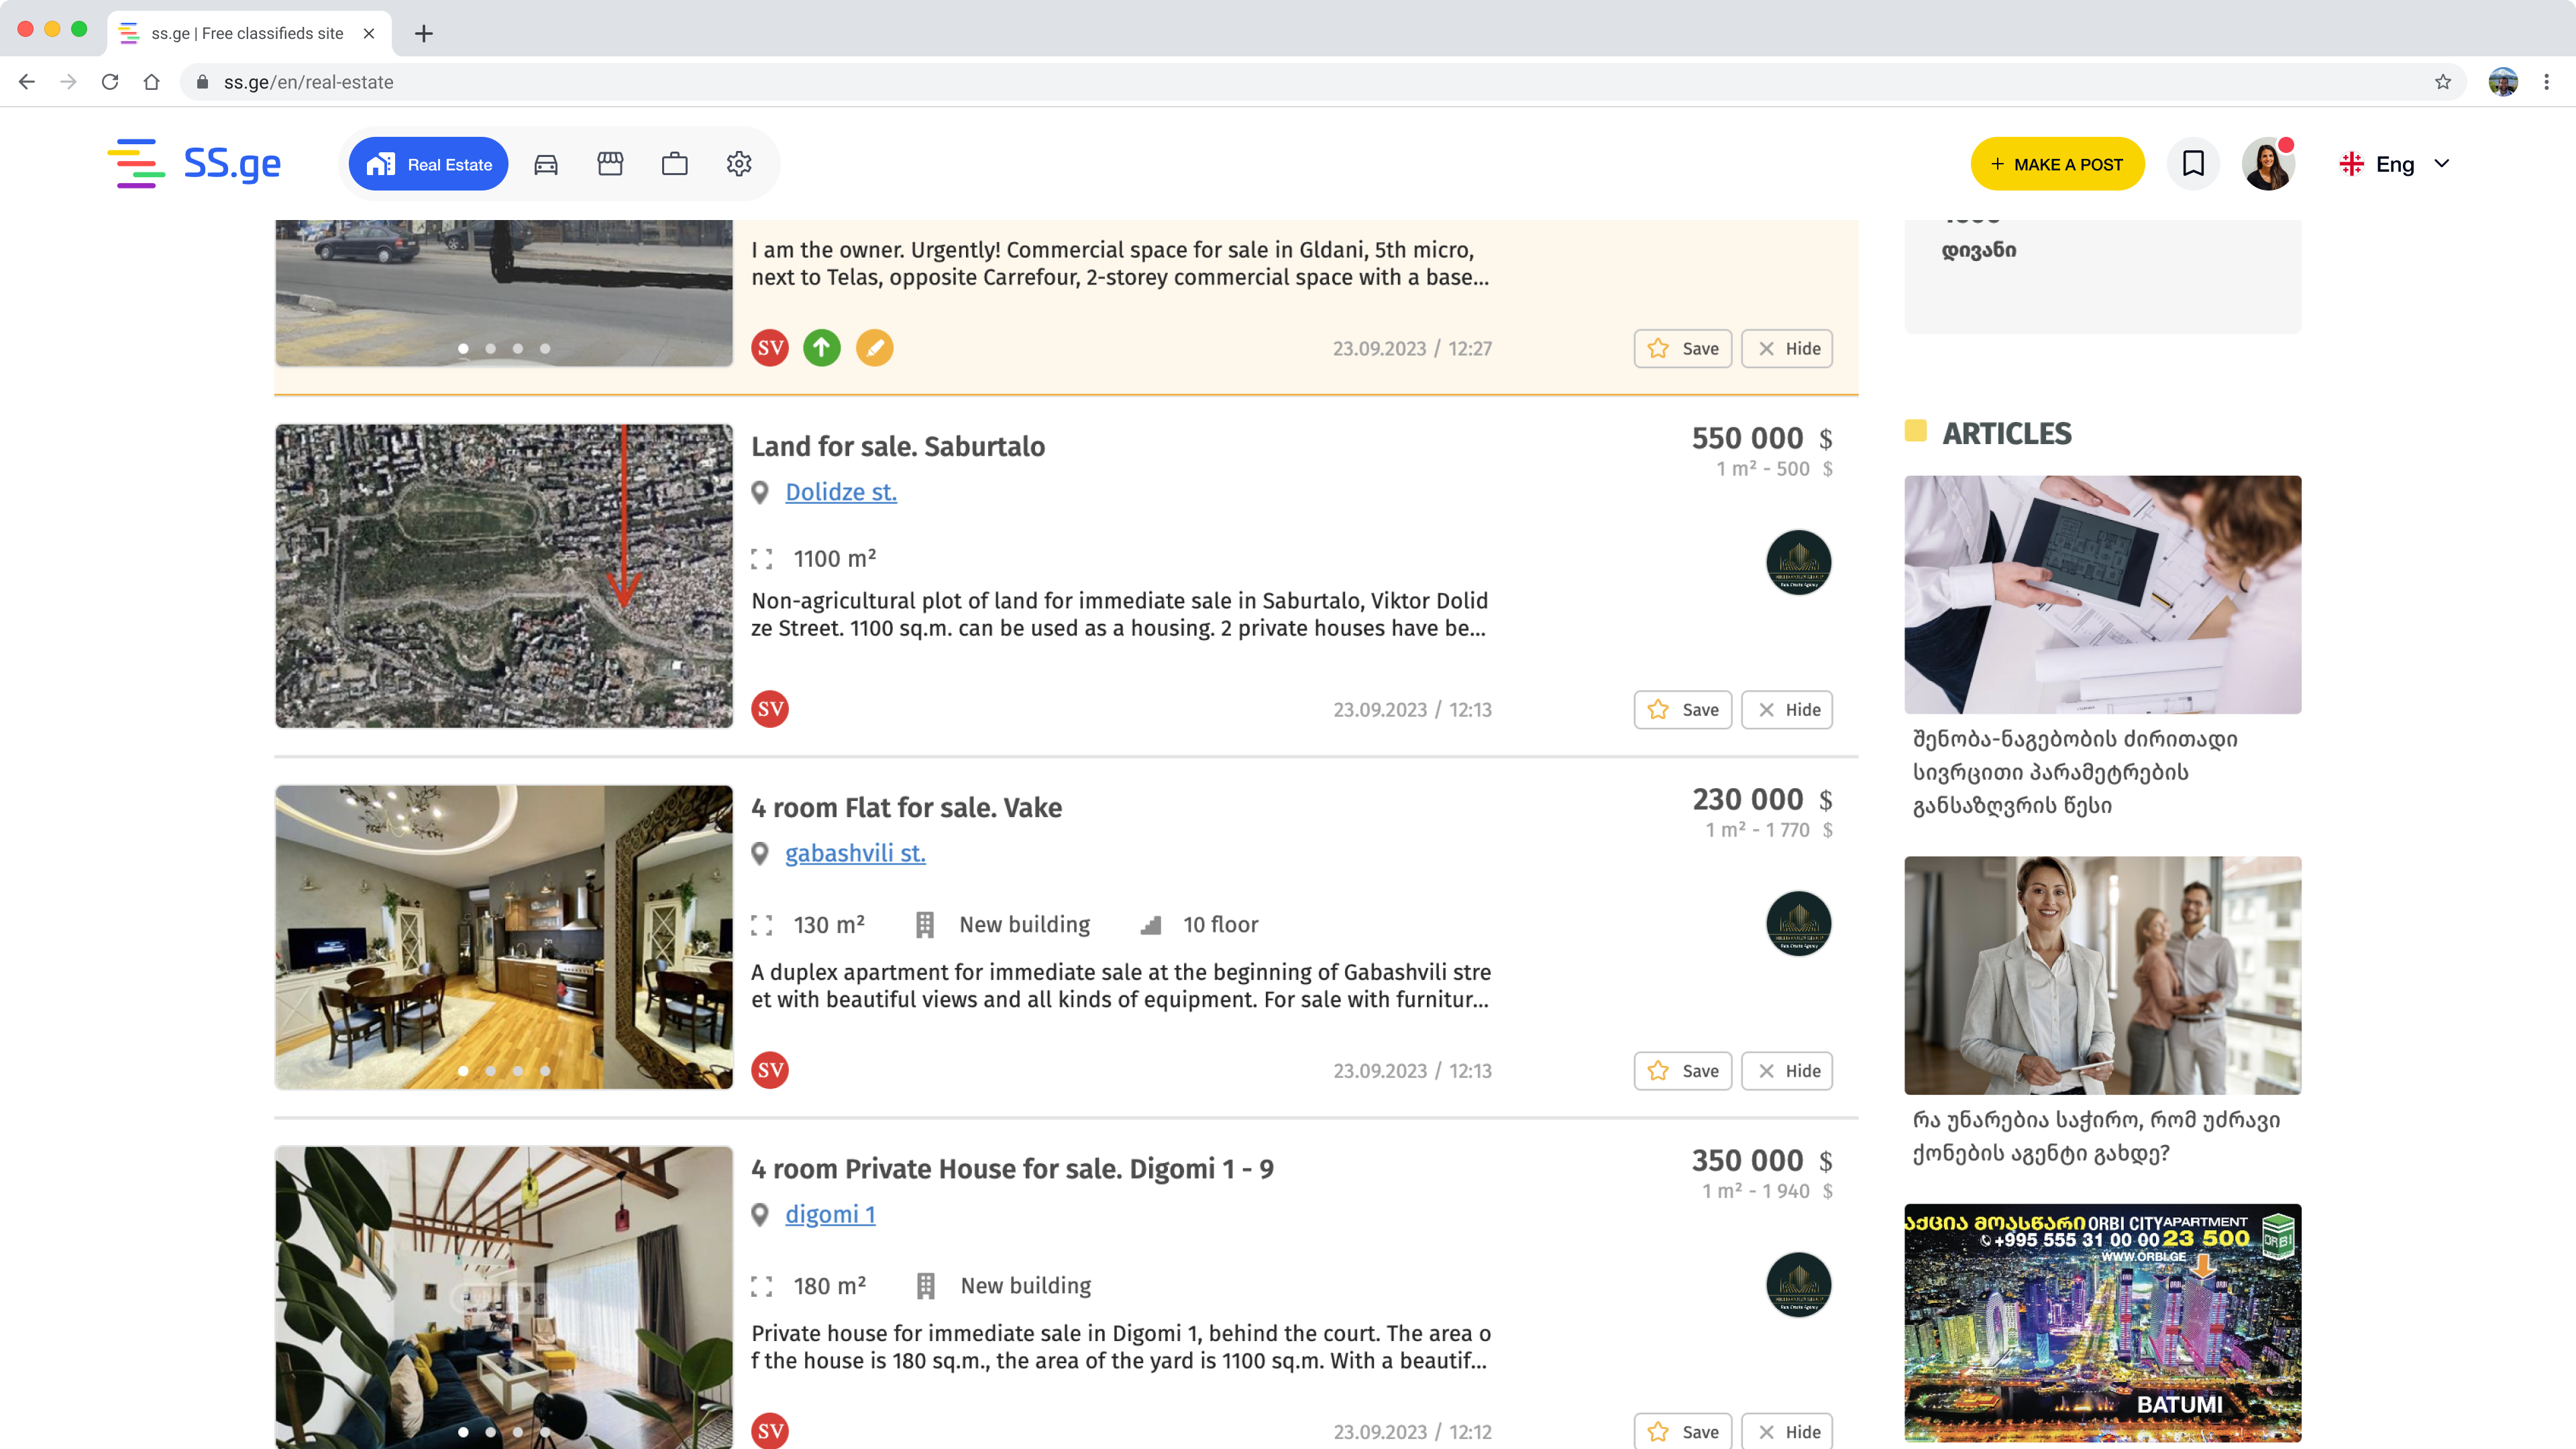The height and width of the screenshot is (1449, 2576).
Task: Open the shop/market category icon
Action: 610,164
